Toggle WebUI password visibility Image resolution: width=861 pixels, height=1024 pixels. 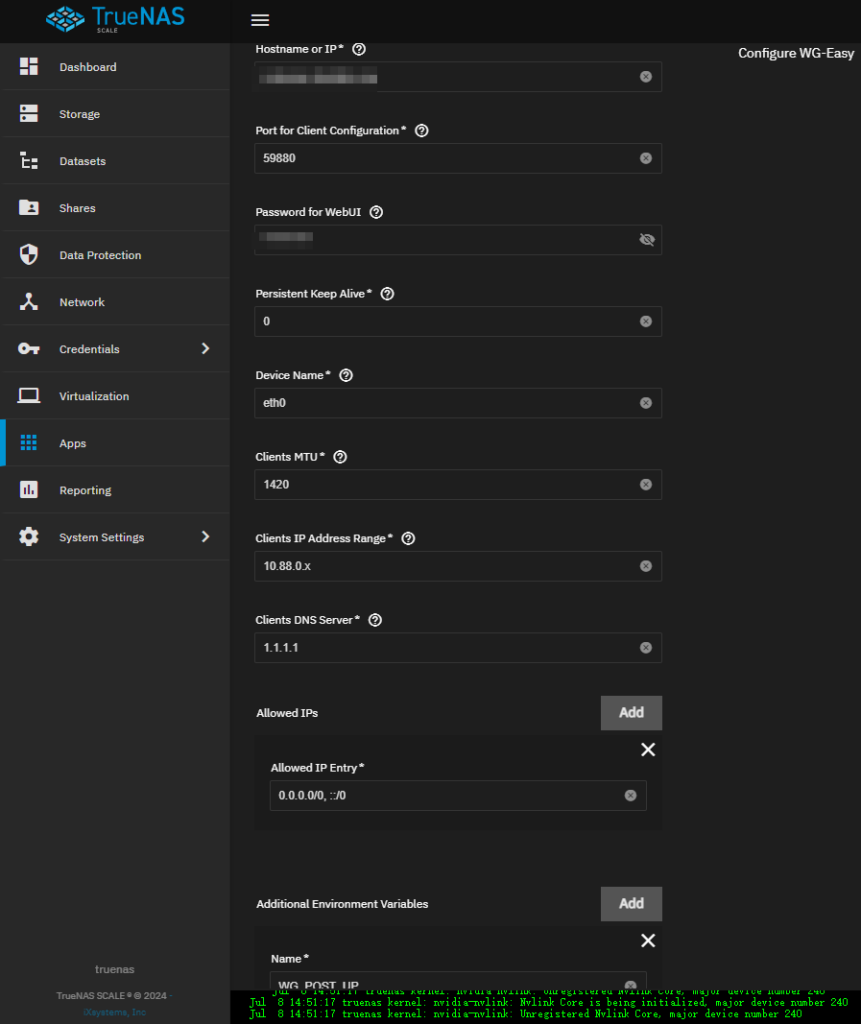click(x=647, y=240)
